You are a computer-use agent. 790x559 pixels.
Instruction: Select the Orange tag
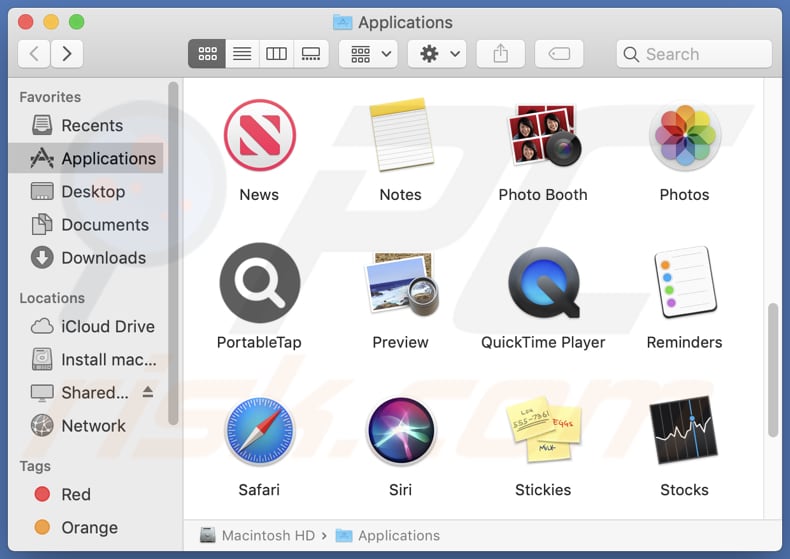tap(86, 527)
